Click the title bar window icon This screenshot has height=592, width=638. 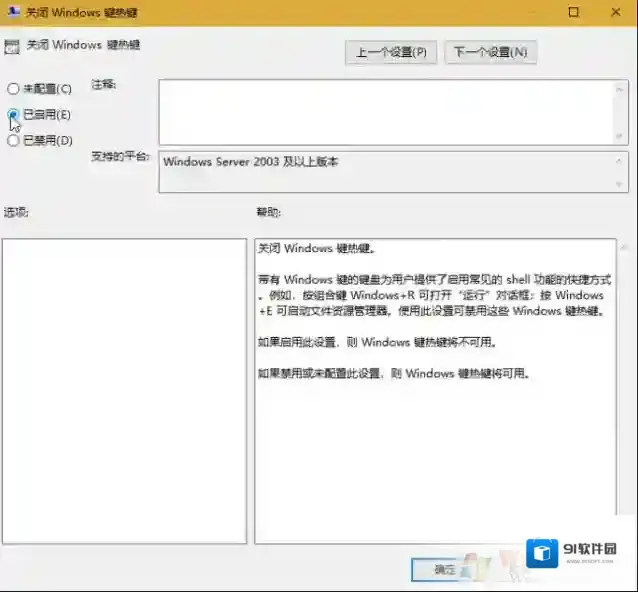(12, 12)
